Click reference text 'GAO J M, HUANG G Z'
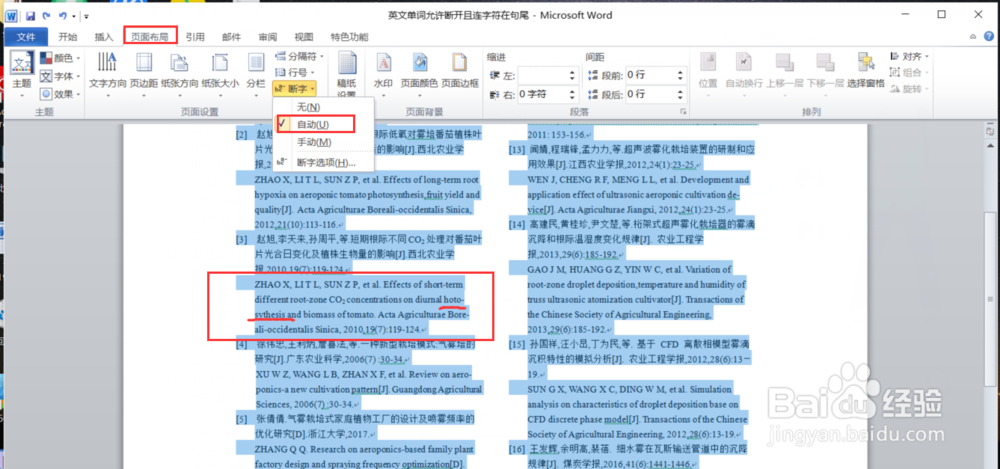Viewport: 1000px width, 469px height. tap(568, 269)
